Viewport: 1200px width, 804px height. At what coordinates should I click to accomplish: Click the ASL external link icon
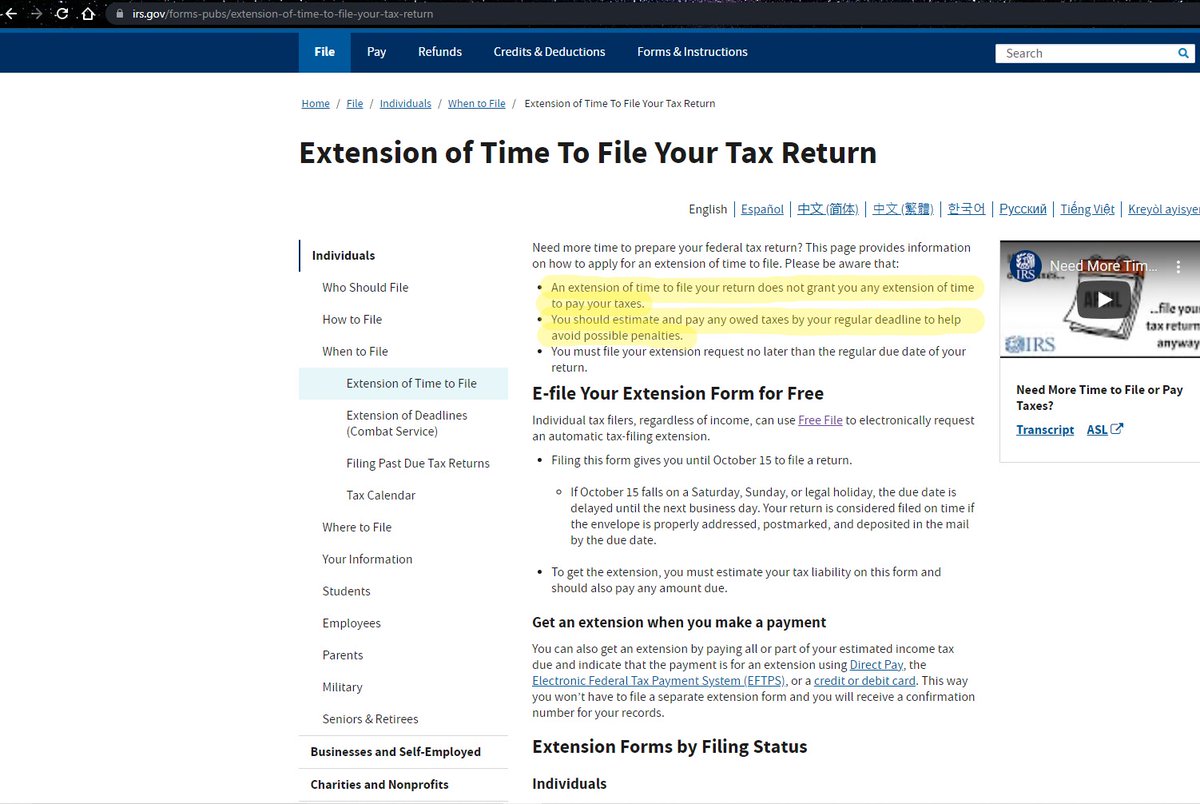pyautogui.click(x=1117, y=429)
